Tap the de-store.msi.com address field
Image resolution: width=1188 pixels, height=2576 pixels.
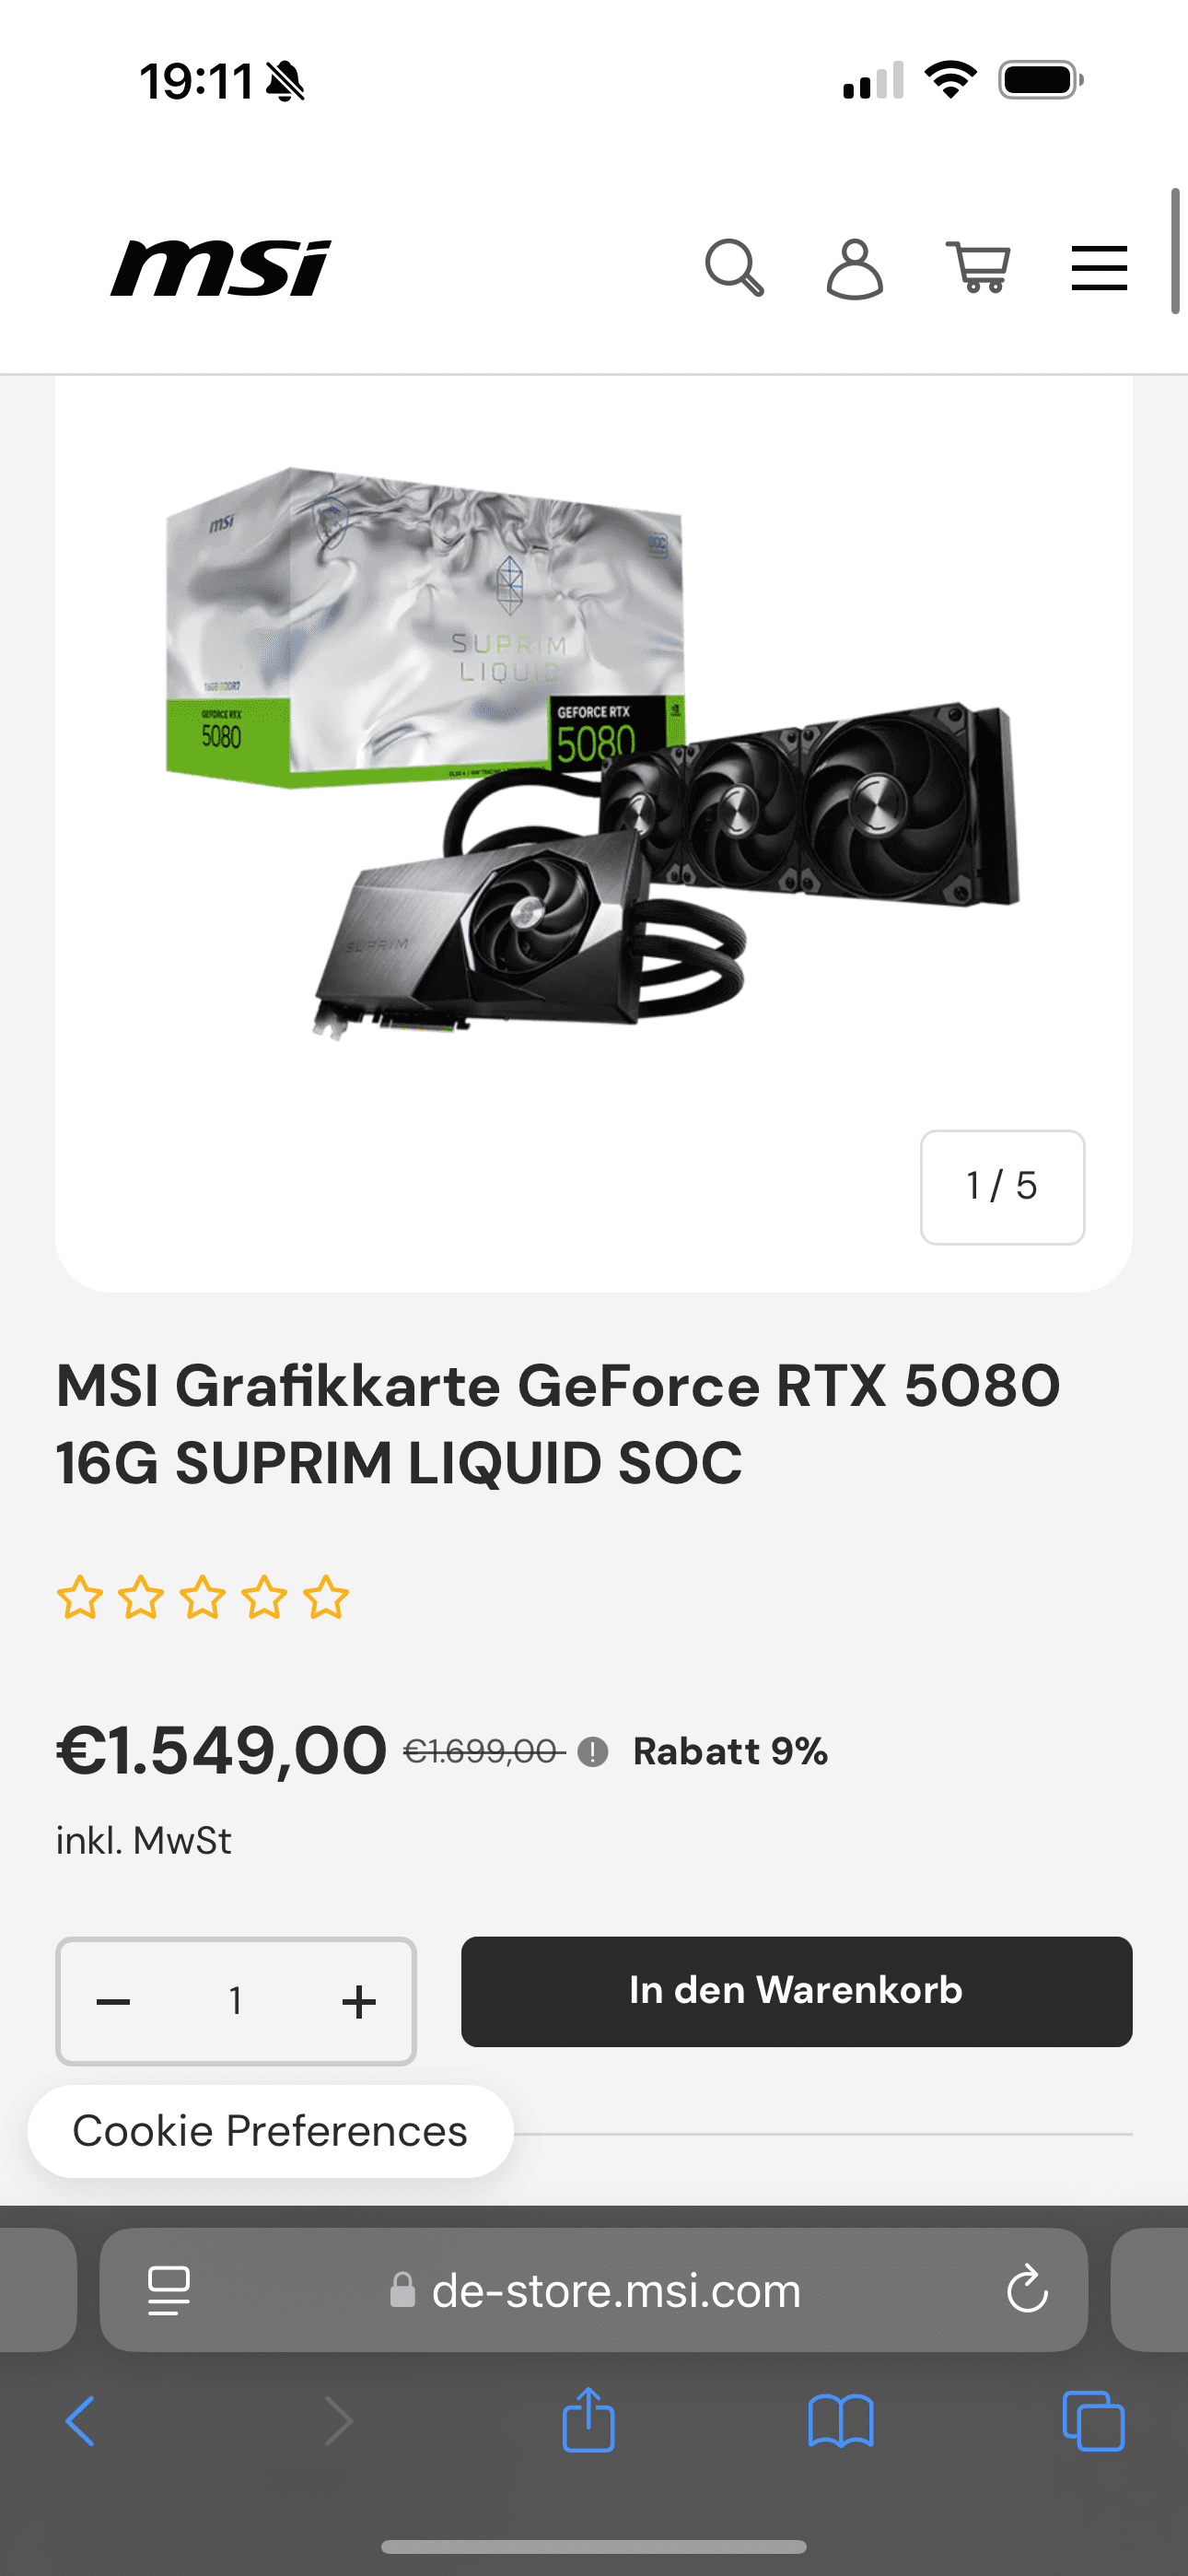(x=594, y=2289)
